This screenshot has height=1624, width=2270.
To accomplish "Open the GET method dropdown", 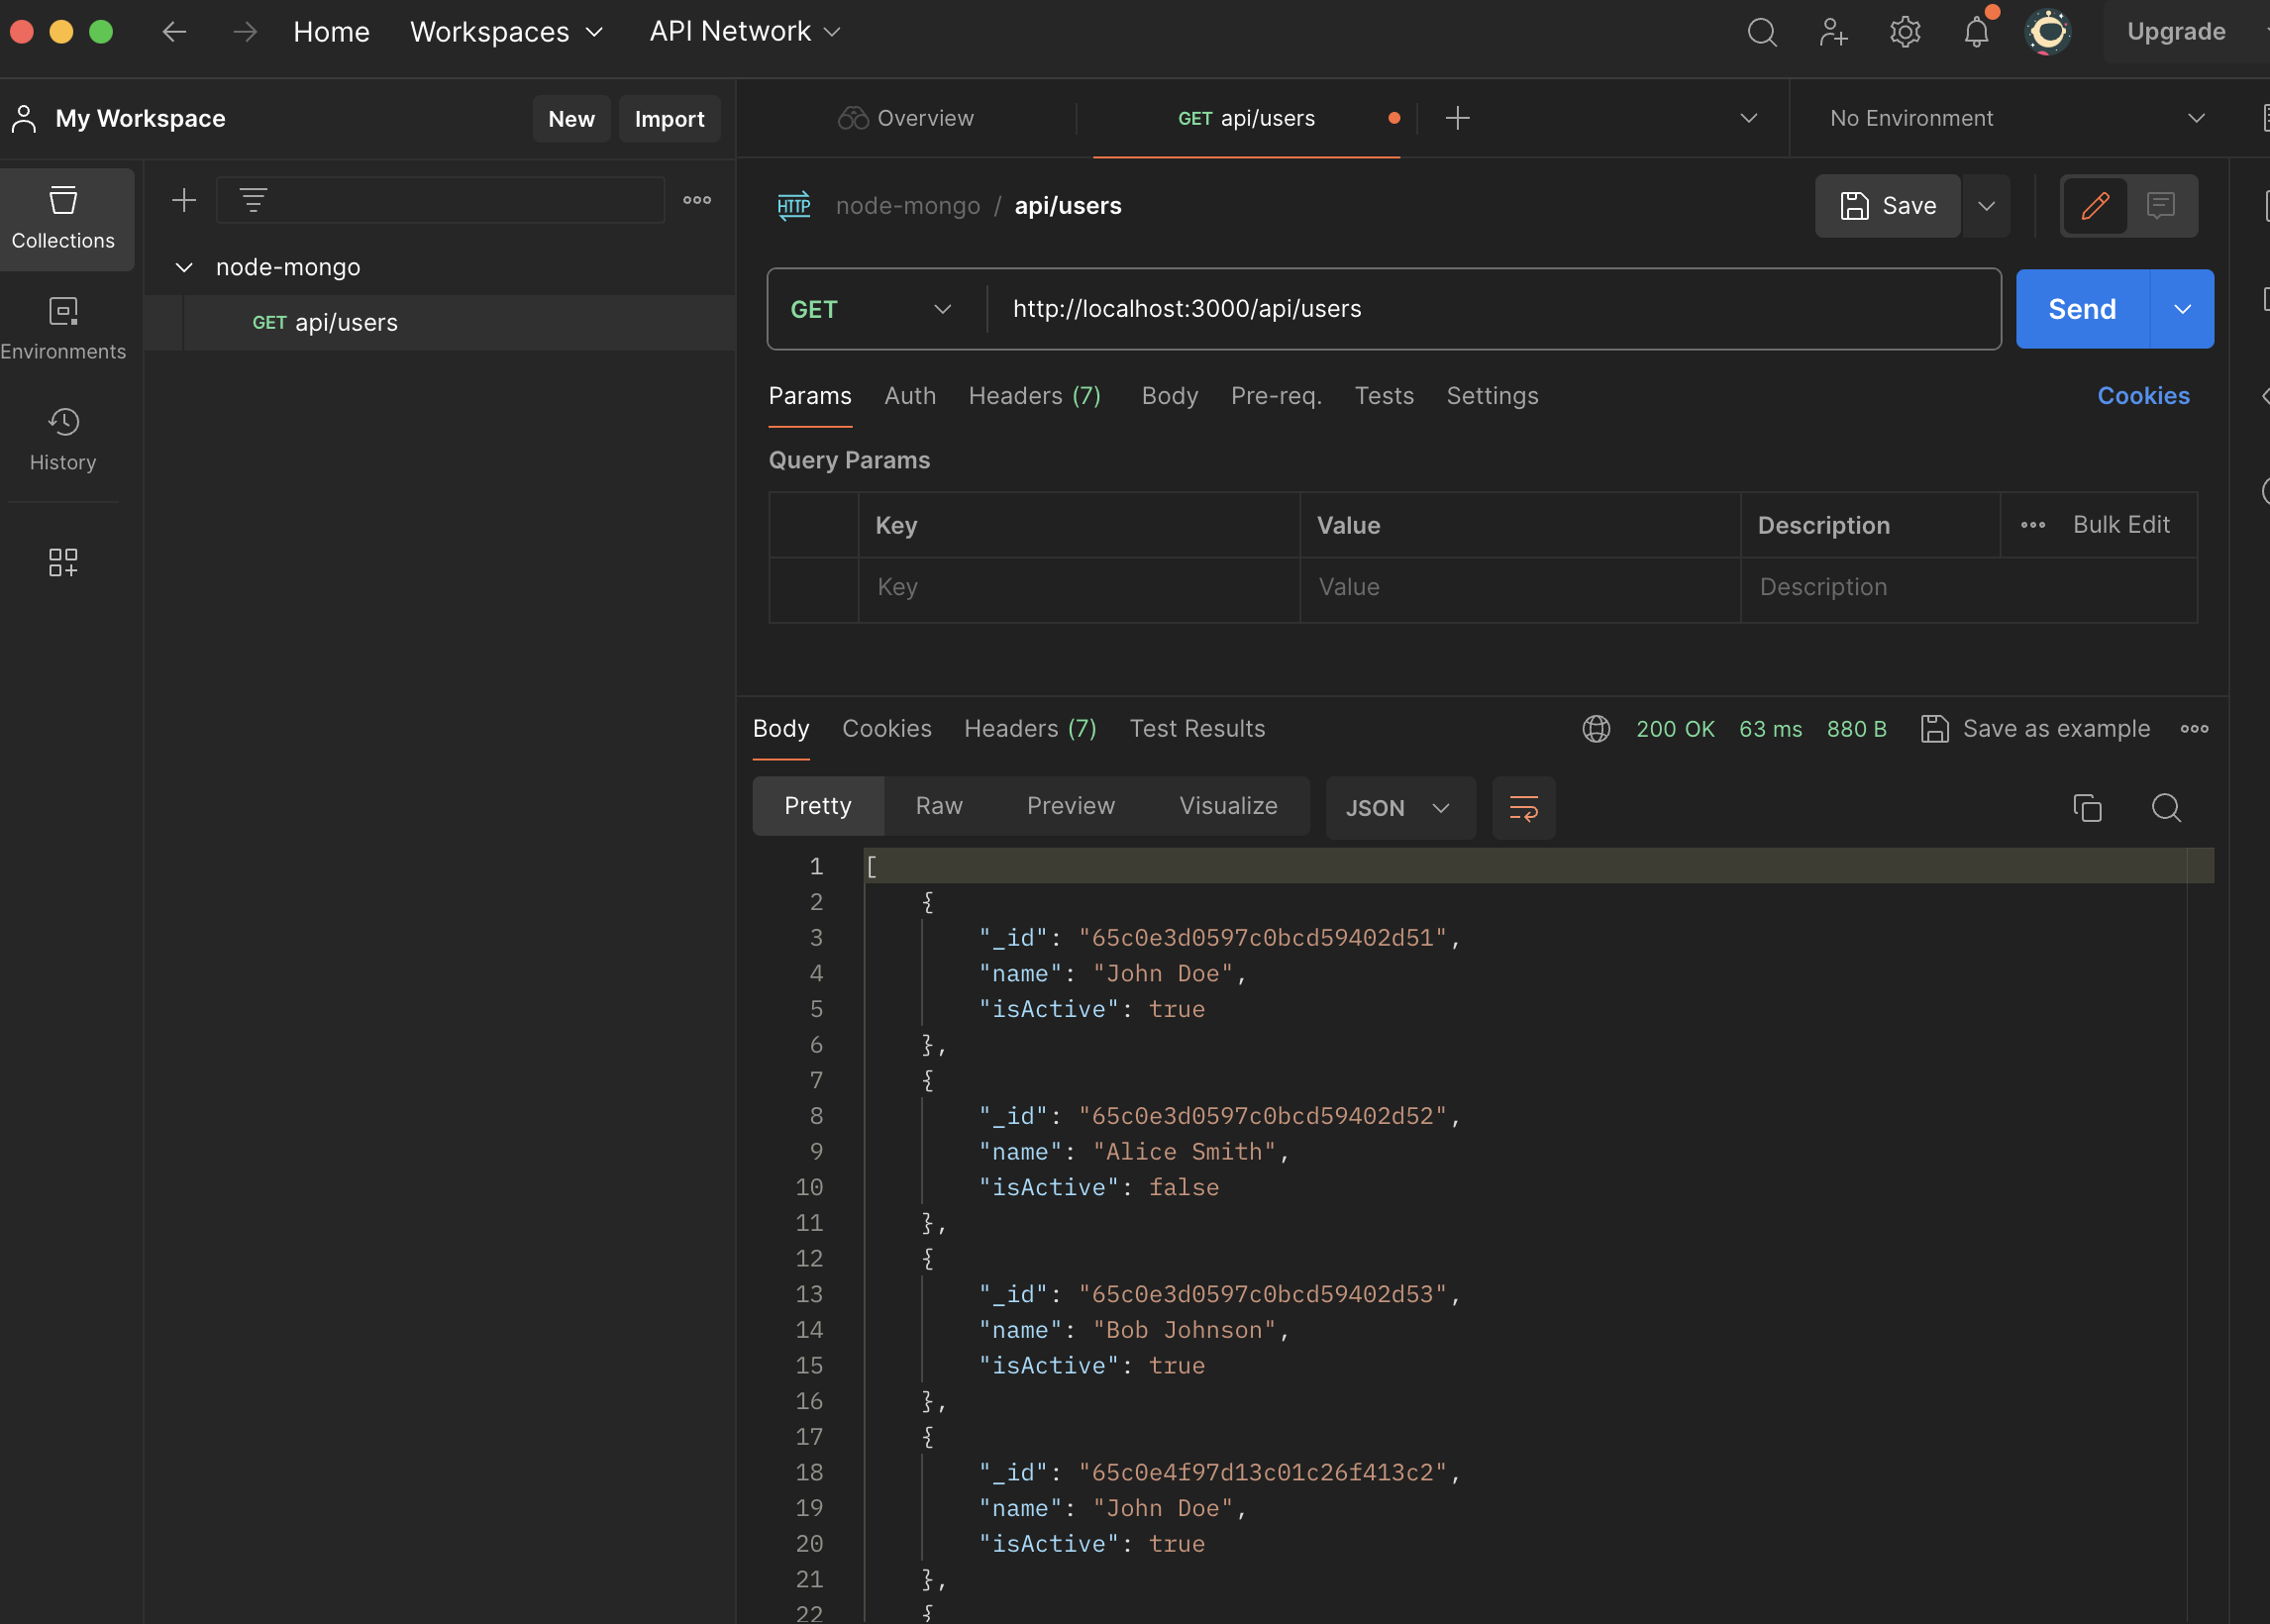I will click(870, 309).
